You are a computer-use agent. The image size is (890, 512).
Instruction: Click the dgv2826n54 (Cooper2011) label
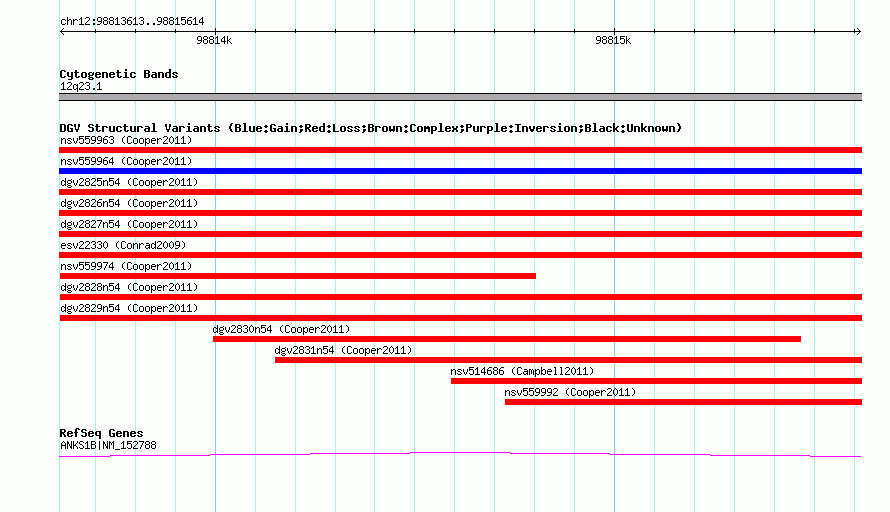(x=129, y=203)
